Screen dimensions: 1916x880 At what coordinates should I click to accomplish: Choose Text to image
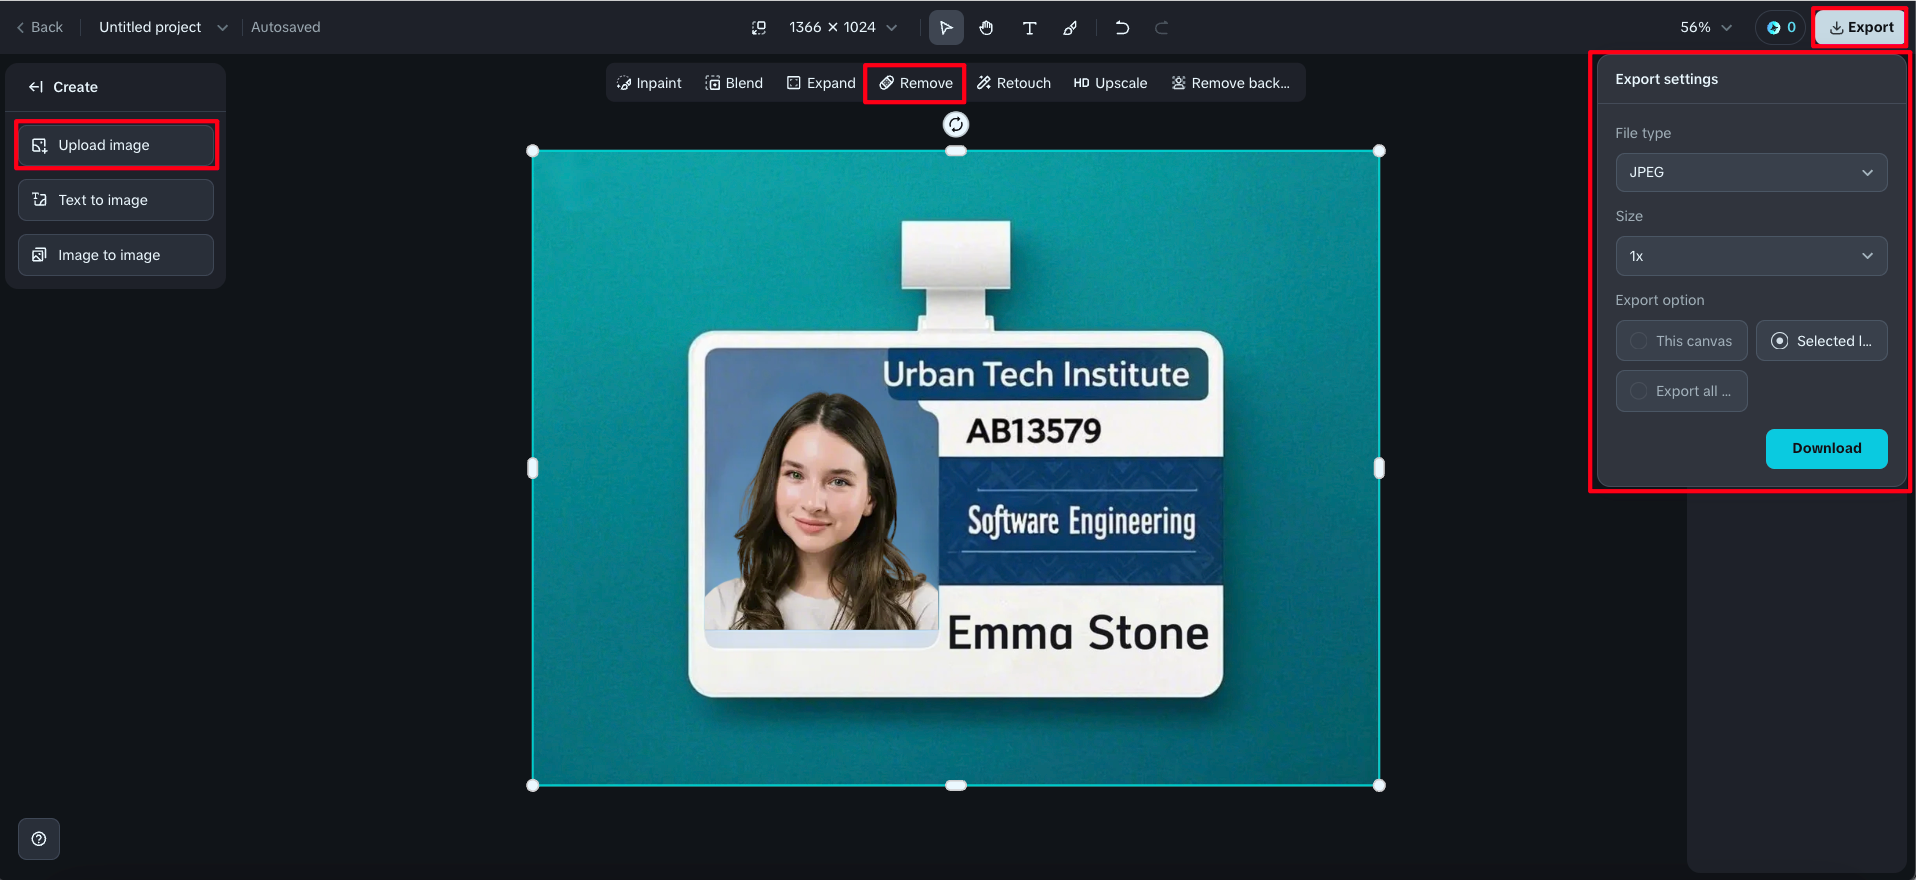116,200
